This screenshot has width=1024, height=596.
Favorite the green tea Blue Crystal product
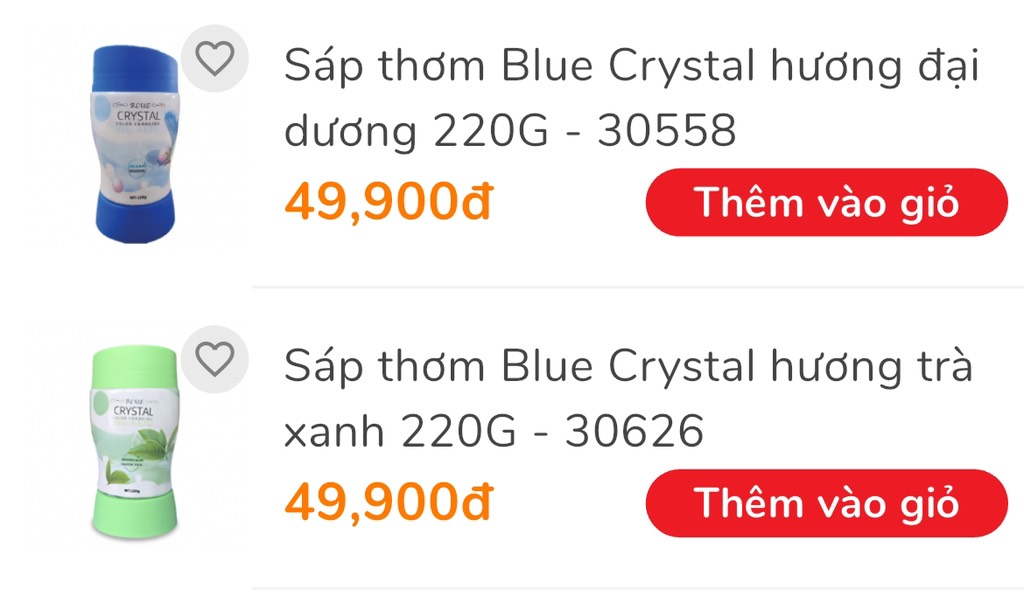pos(215,359)
